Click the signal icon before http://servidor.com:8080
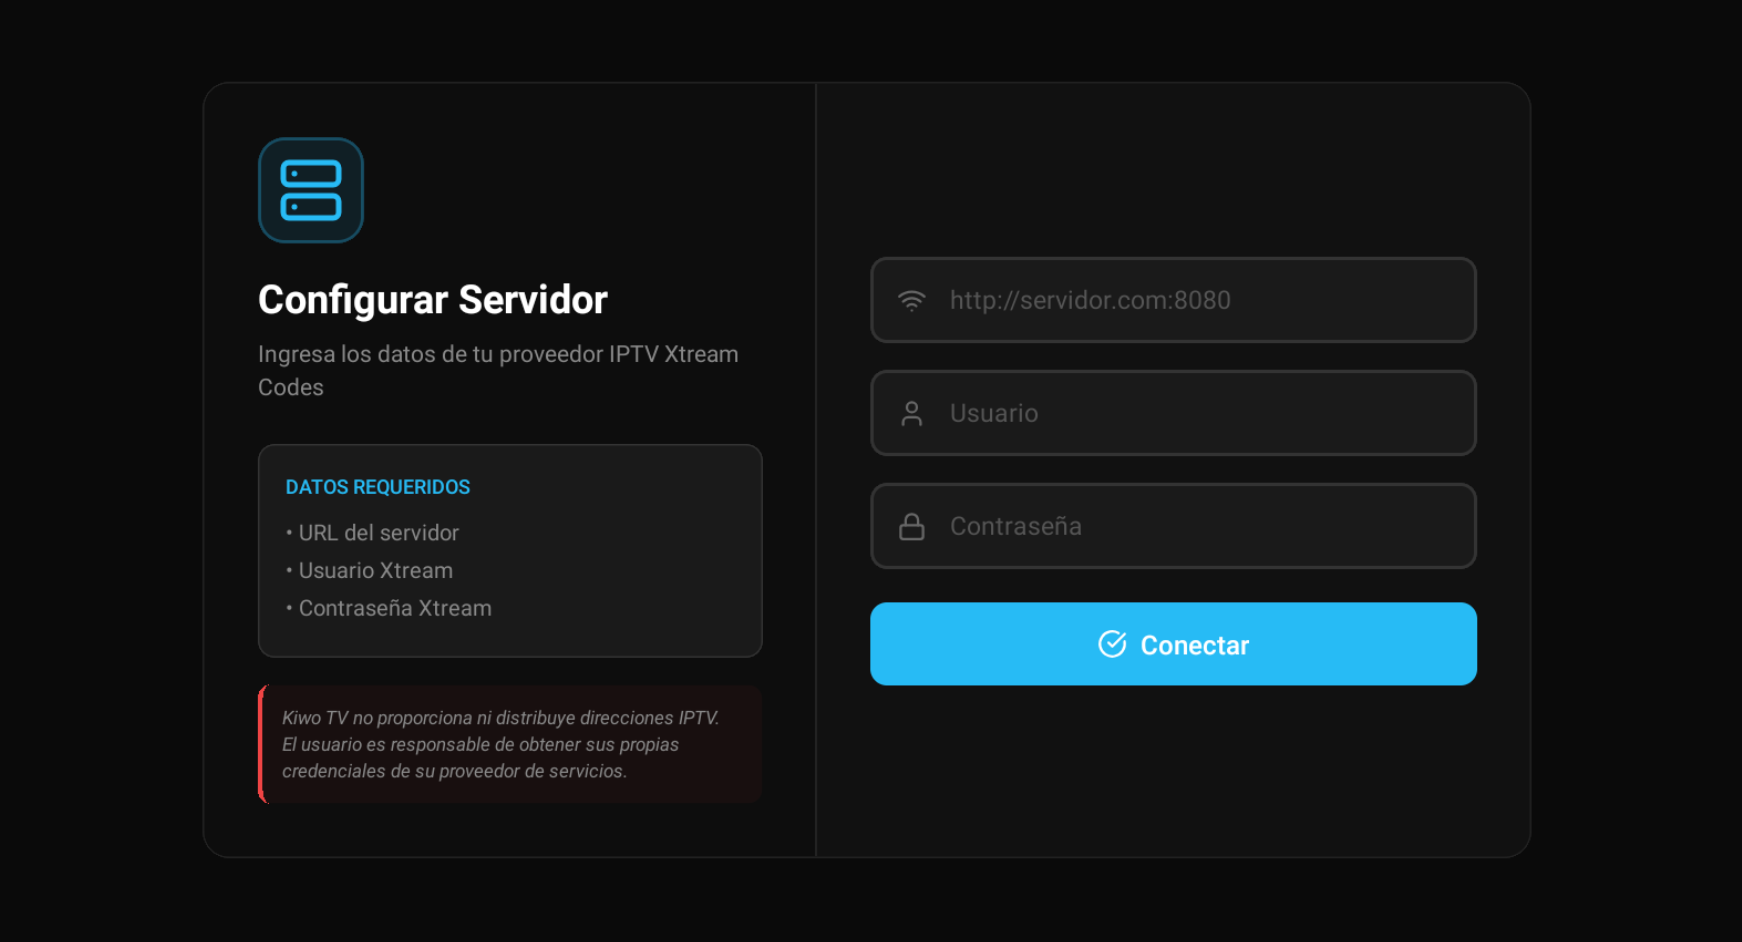The height and width of the screenshot is (942, 1742). coord(911,299)
